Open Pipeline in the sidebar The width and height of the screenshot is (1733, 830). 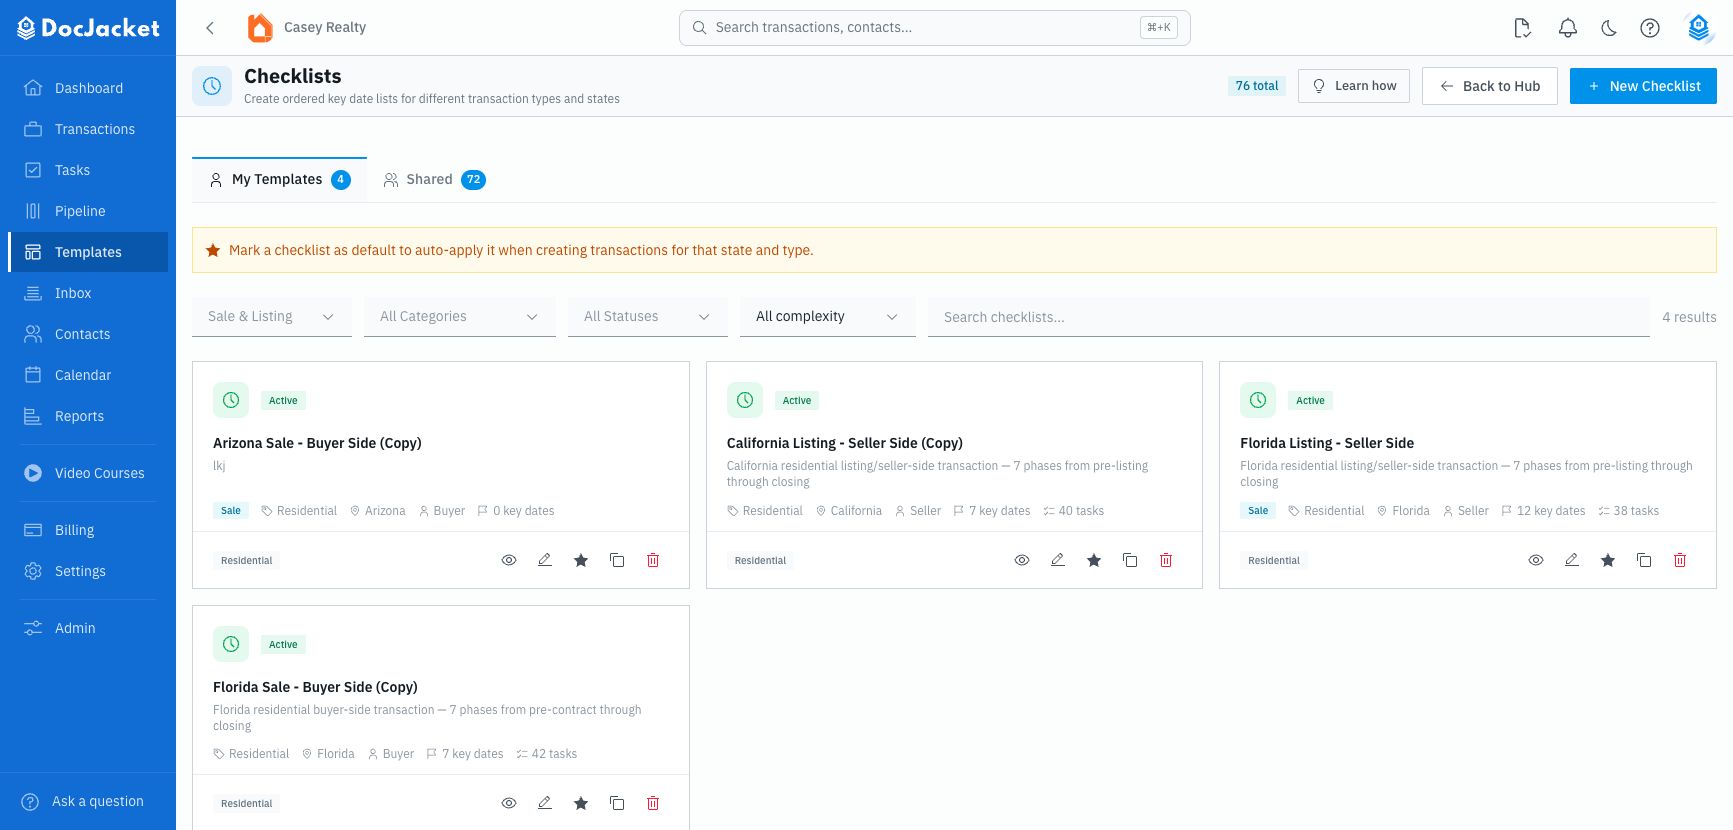point(88,211)
